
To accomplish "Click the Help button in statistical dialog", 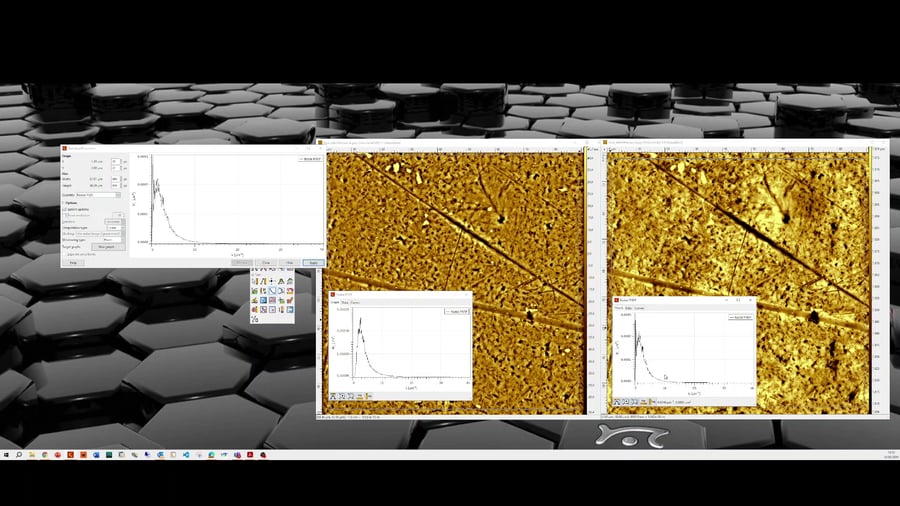I will coord(73,263).
